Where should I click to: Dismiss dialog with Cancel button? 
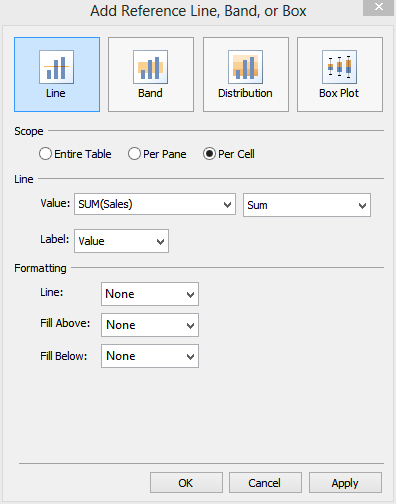[x=265, y=483]
